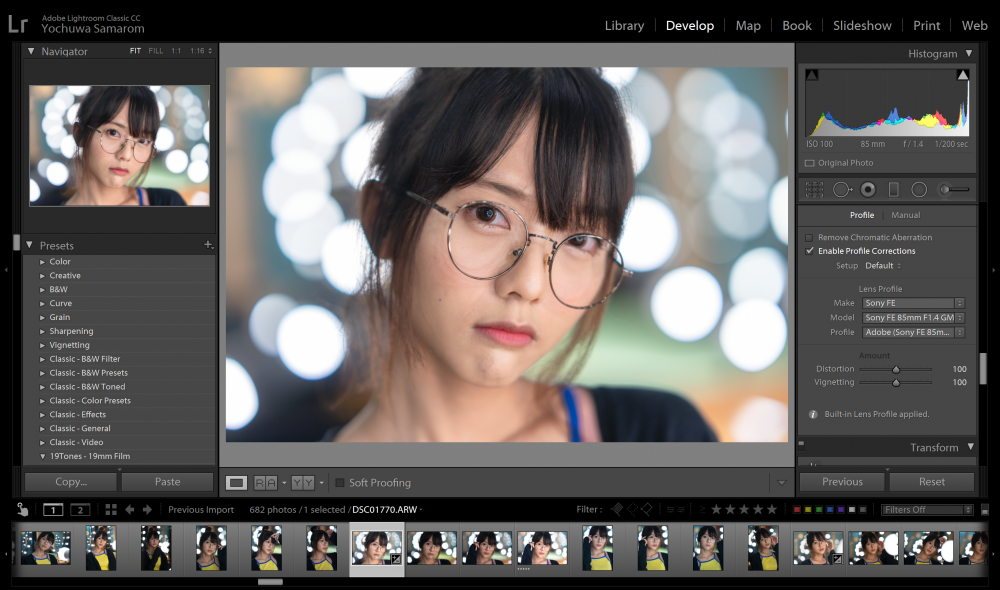Select the Adjustment Brush tool

(x=954, y=189)
